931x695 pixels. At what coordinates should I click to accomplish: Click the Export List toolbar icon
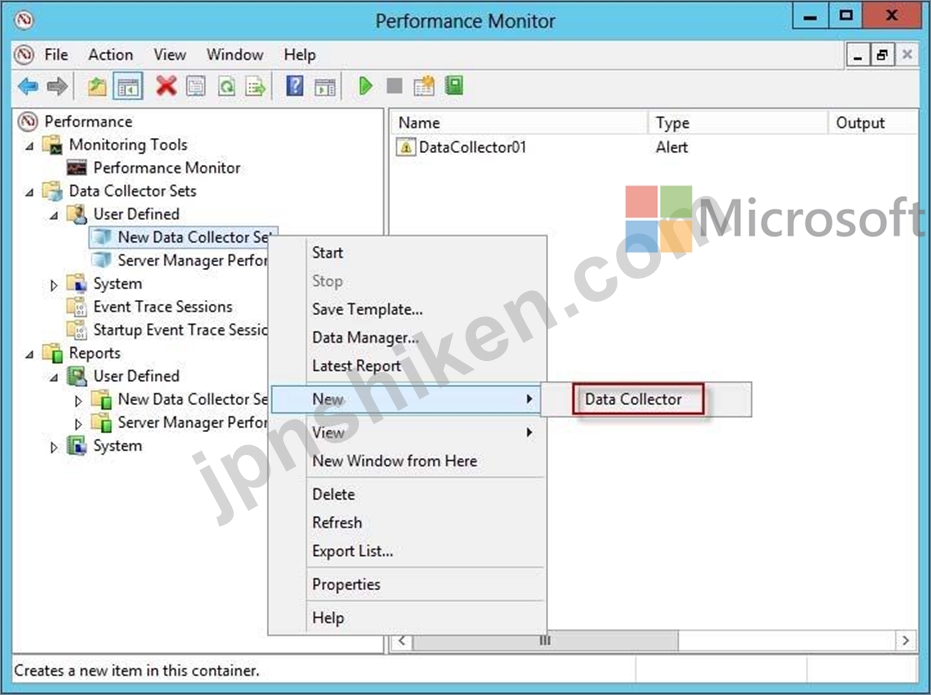(256, 87)
